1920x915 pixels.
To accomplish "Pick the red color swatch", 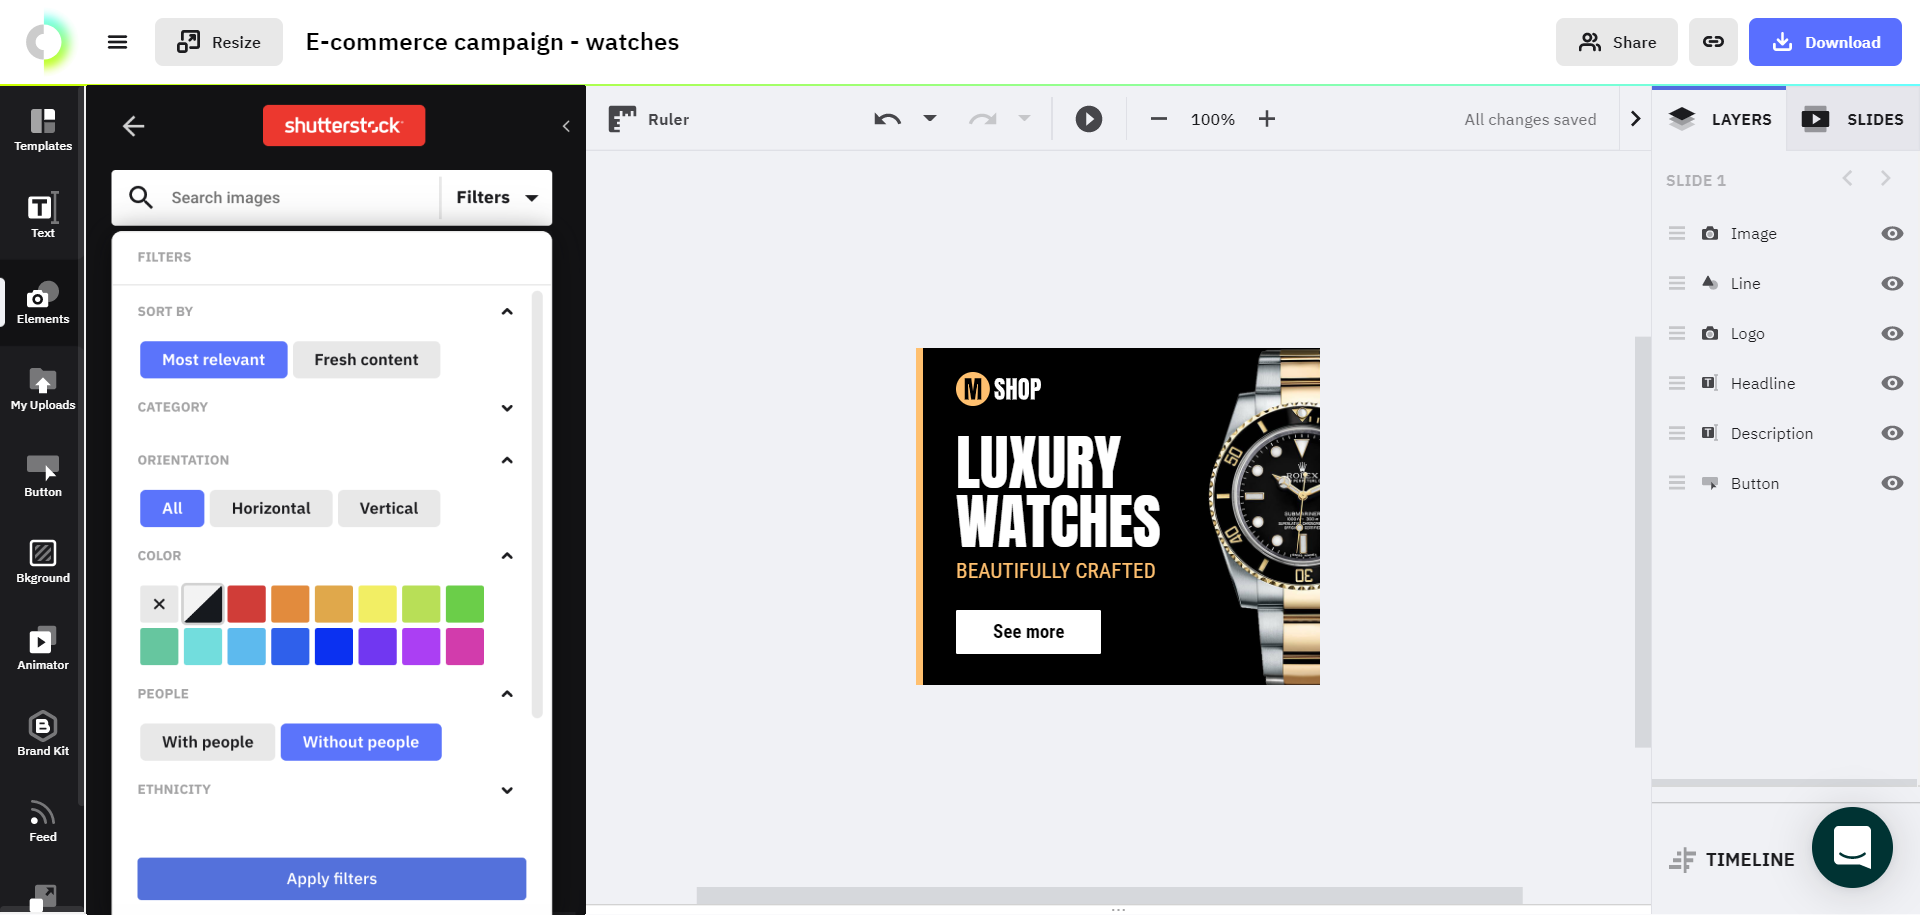I will [246, 604].
